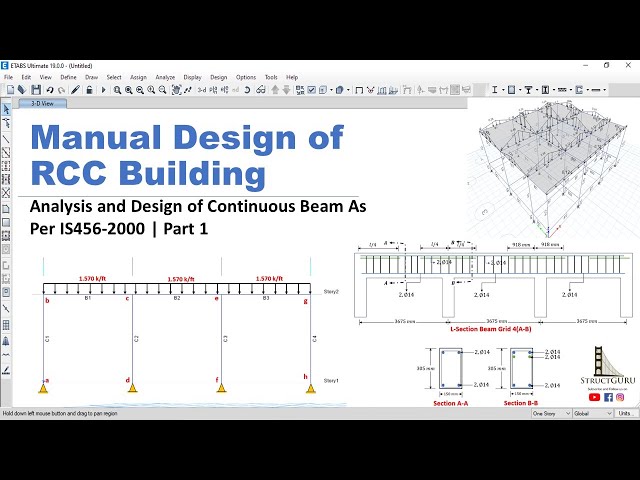Click support node at point a
The height and width of the screenshot is (480, 640).
click(x=43, y=388)
